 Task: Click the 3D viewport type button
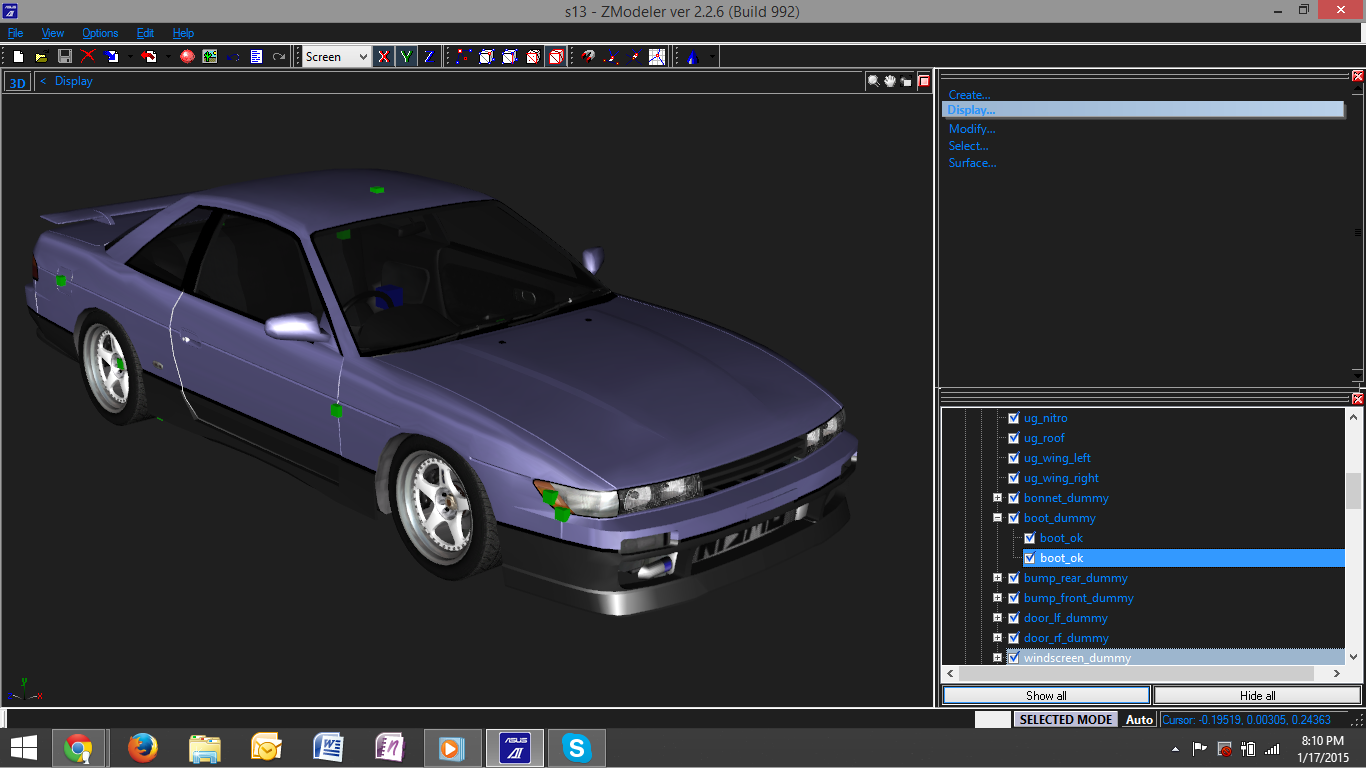[x=17, y=83]
